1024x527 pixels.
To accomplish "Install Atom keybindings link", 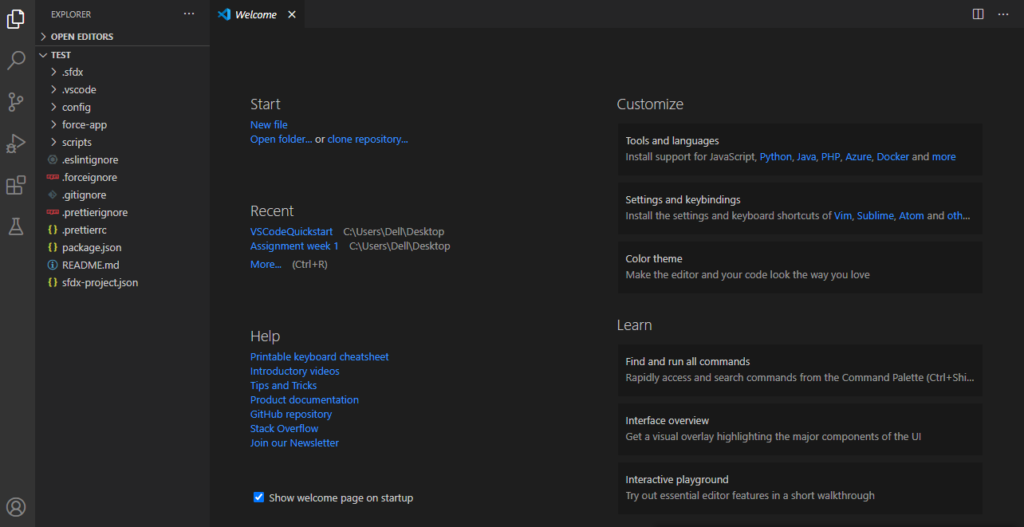I will point(912,216).
